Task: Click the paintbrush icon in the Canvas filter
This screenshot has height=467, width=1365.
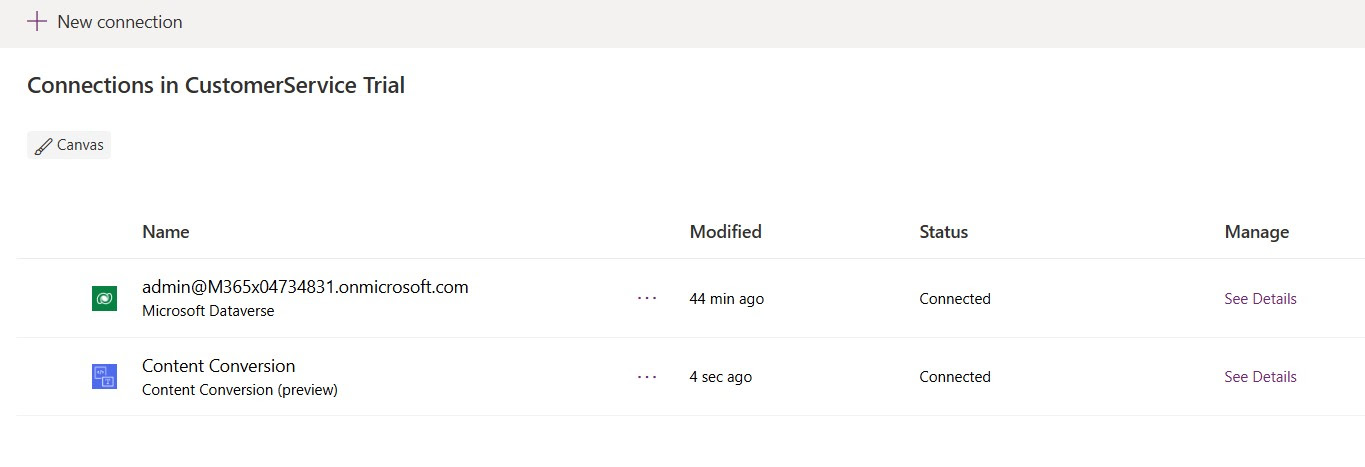Action: (43, 146)
